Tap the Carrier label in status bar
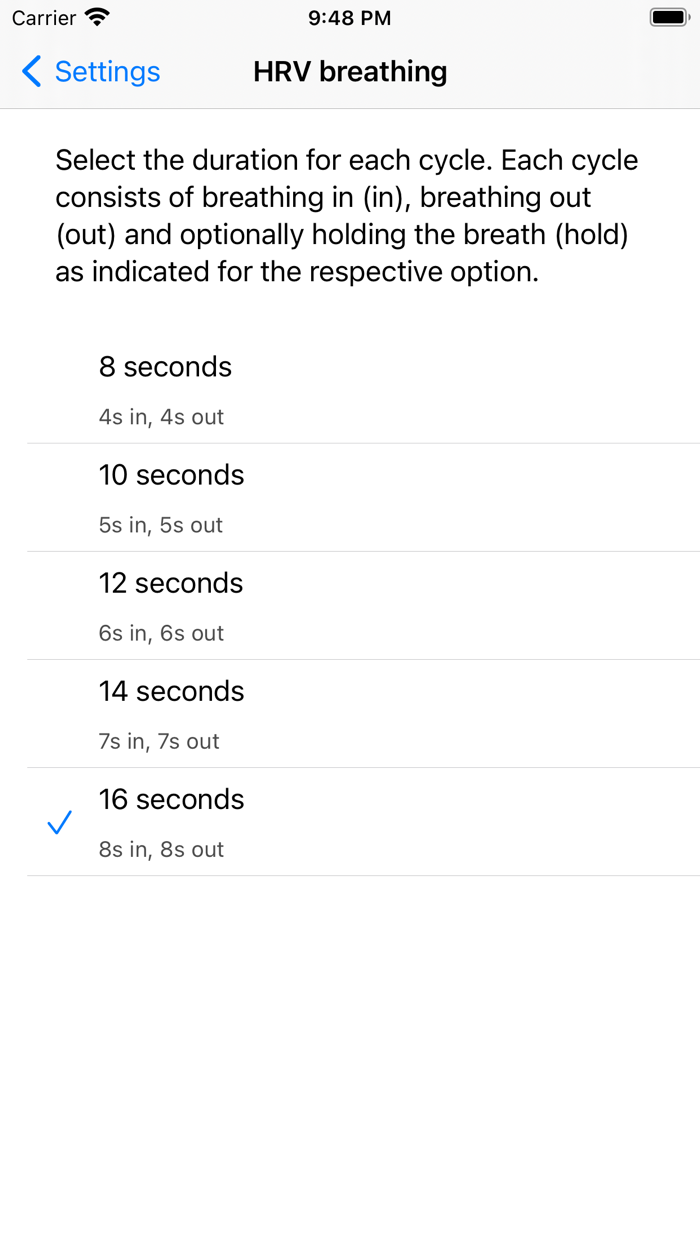Screen dimensions: 700x1244 (x=44, y=18)
